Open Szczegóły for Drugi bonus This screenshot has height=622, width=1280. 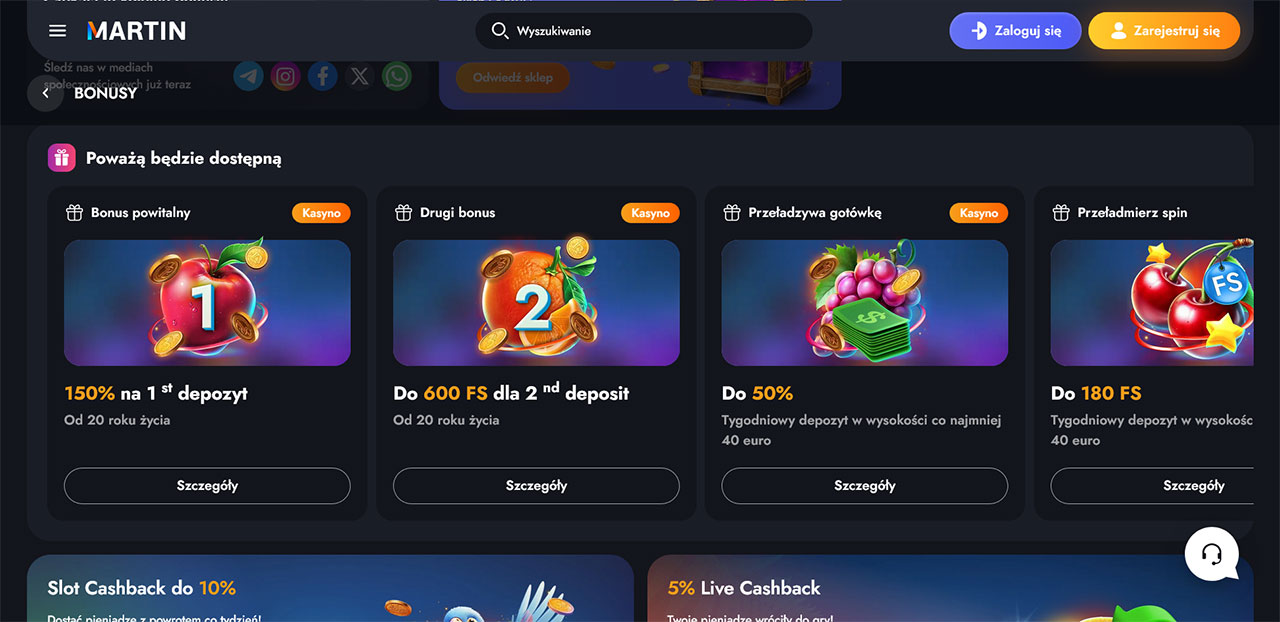pyautogui.click(x=536, y=486)
